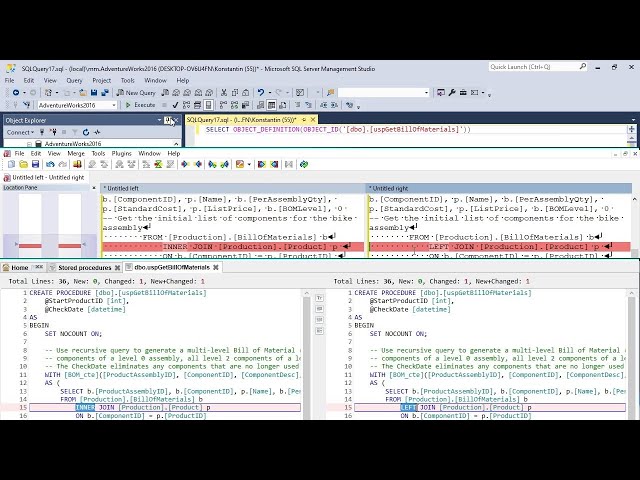Select Untitled left - Untitled right tab
The width and height of the screenshot is (640, 480).
44,178
